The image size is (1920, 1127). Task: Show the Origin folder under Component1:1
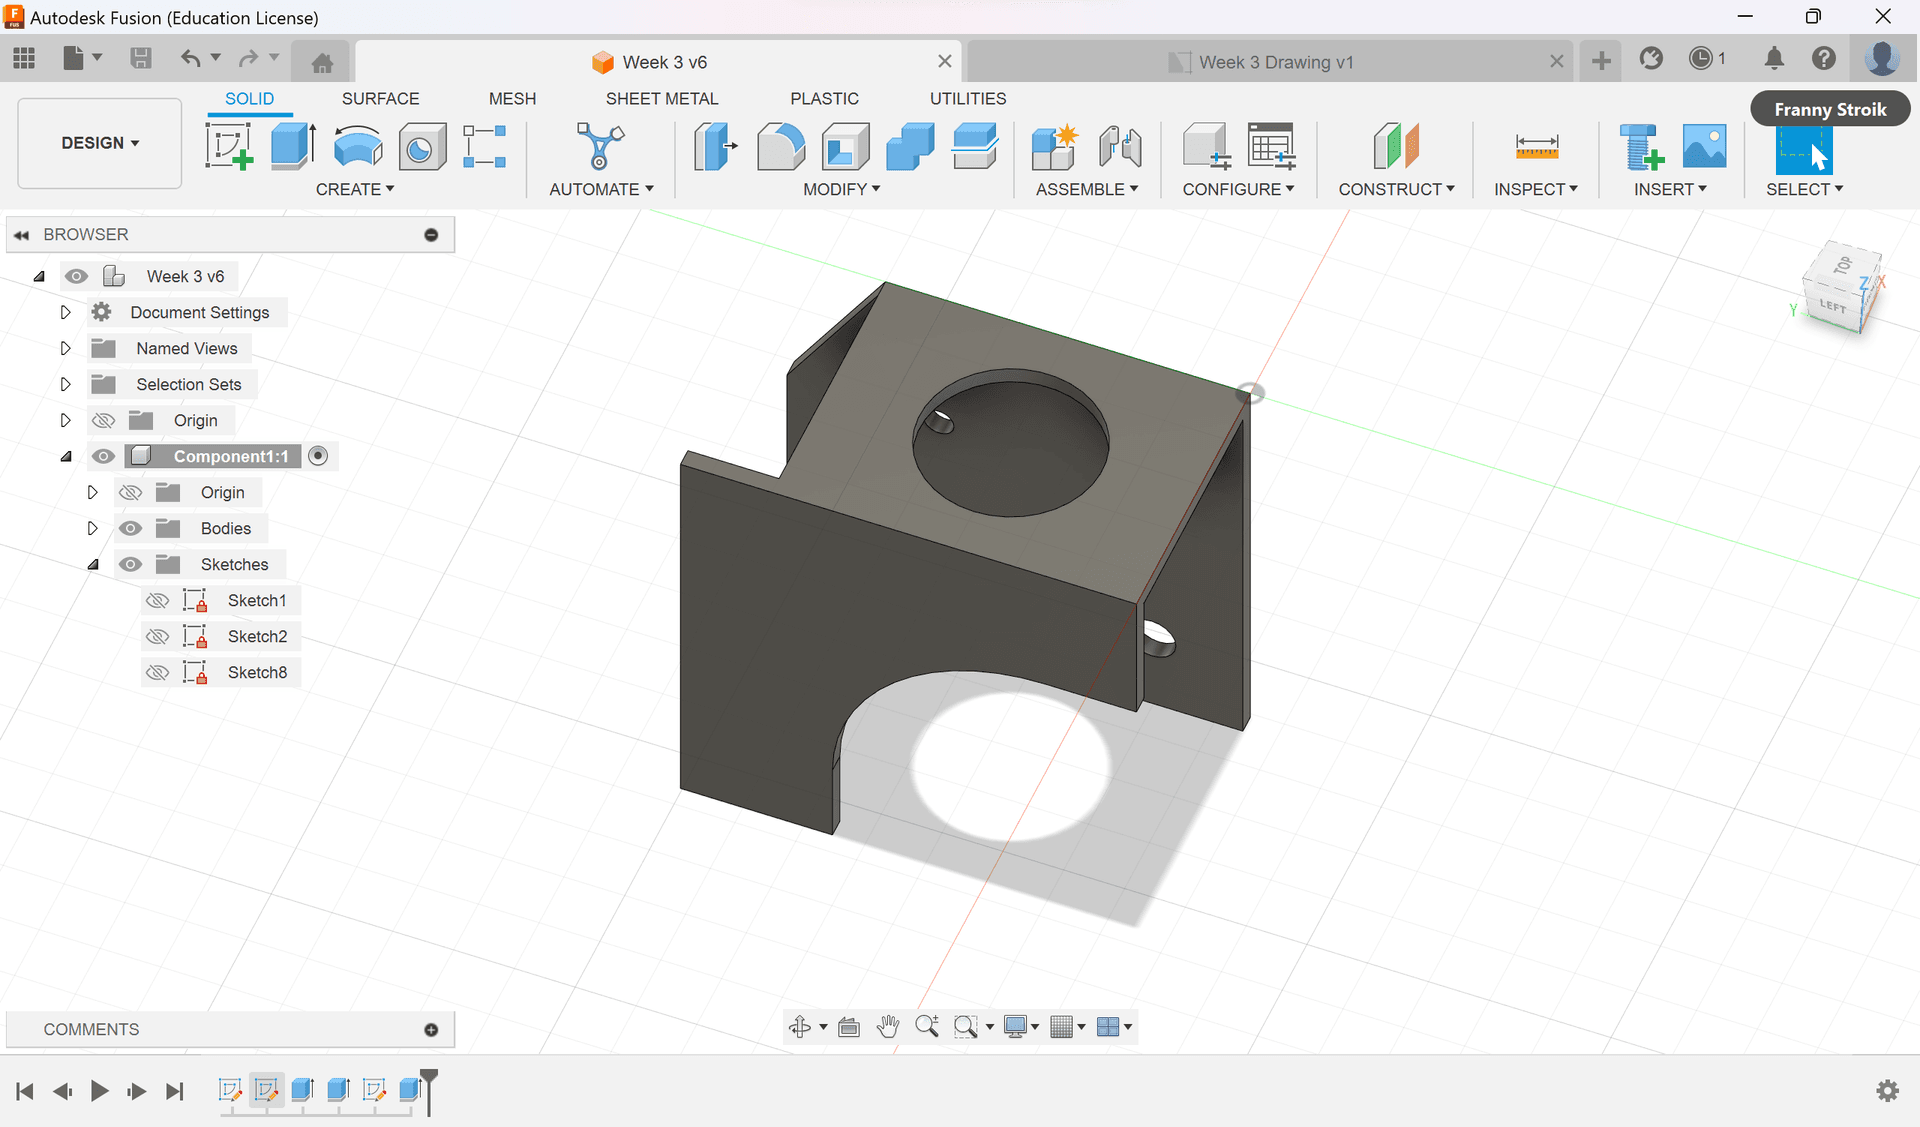131,492
